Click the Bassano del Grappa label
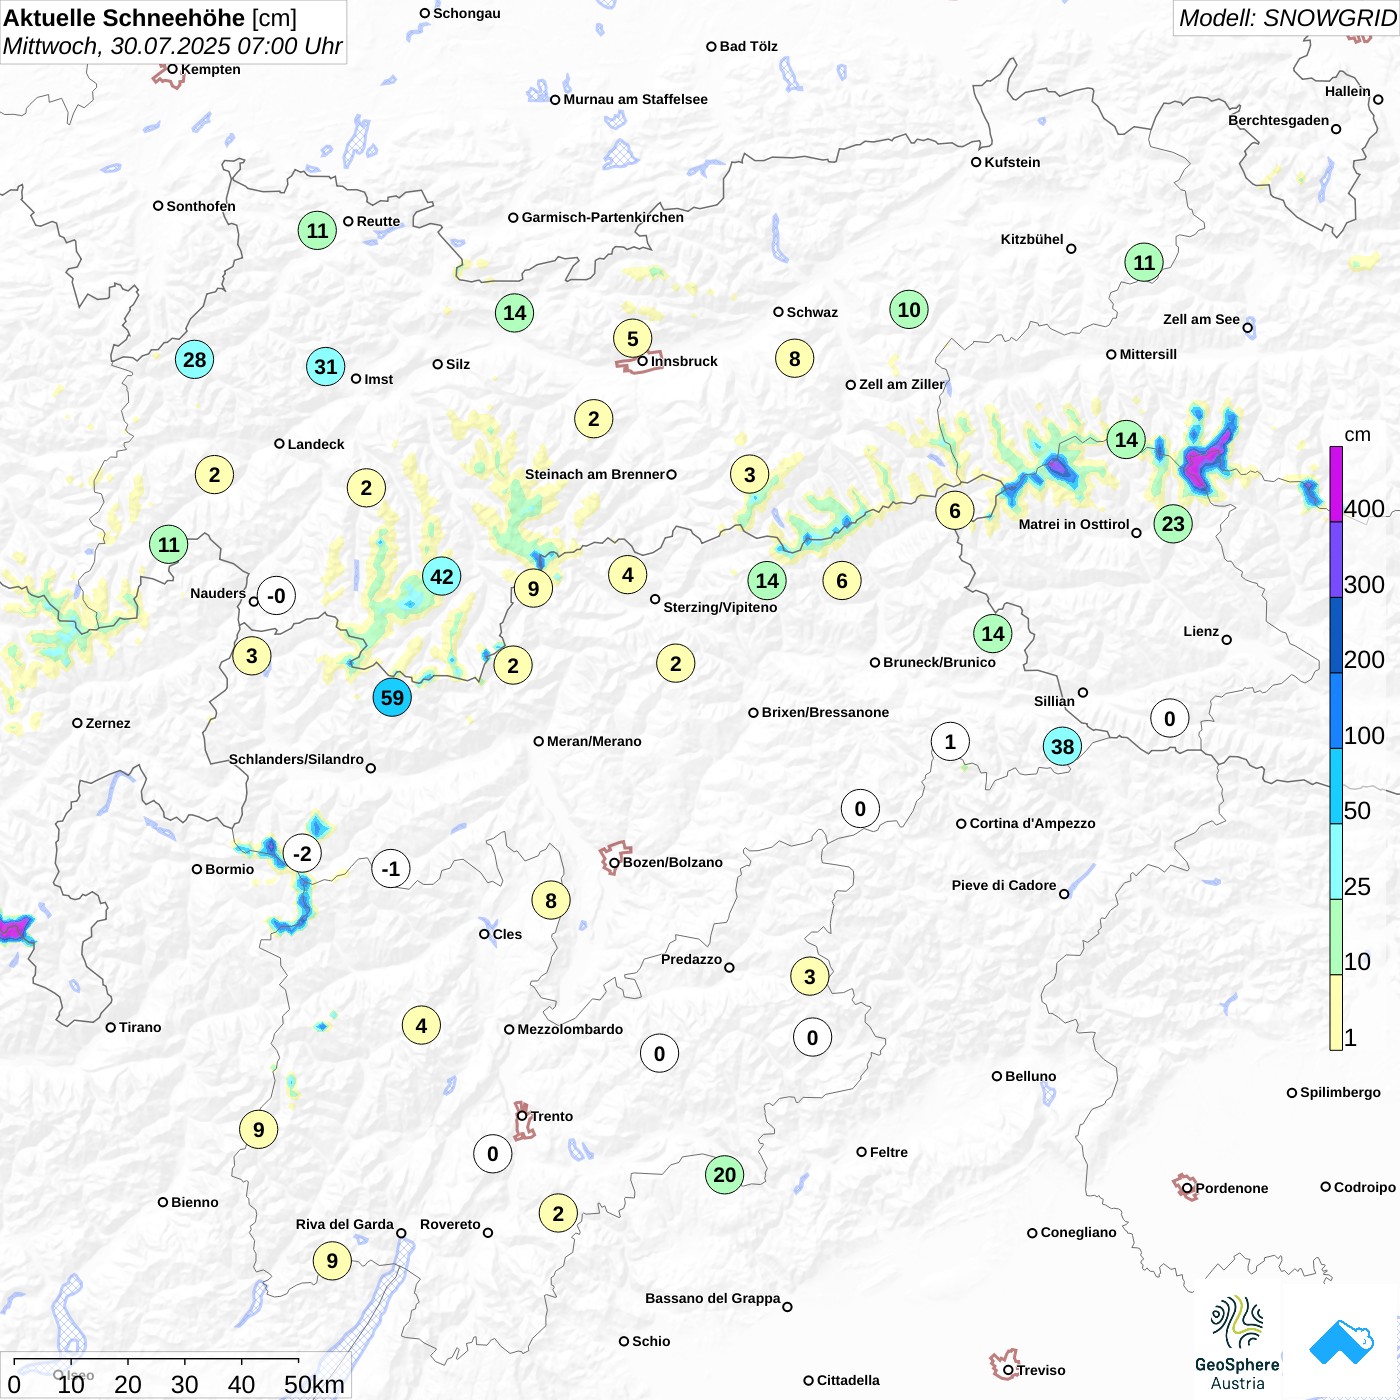 (x=712, y=1298)
